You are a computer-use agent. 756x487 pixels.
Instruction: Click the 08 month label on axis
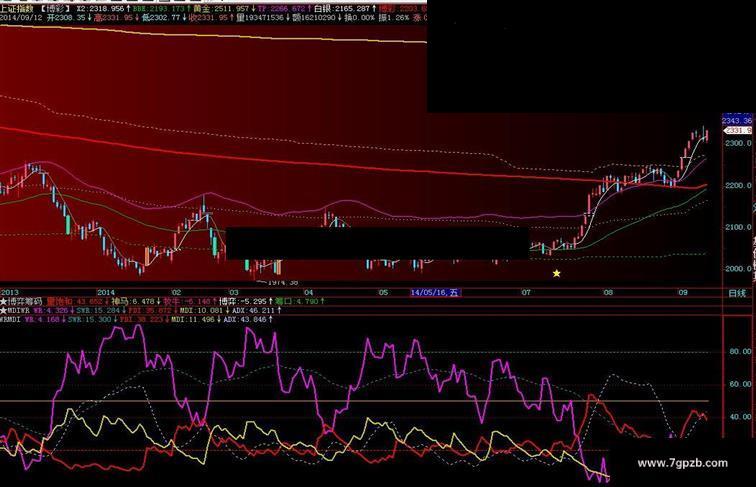pos(608,292)
